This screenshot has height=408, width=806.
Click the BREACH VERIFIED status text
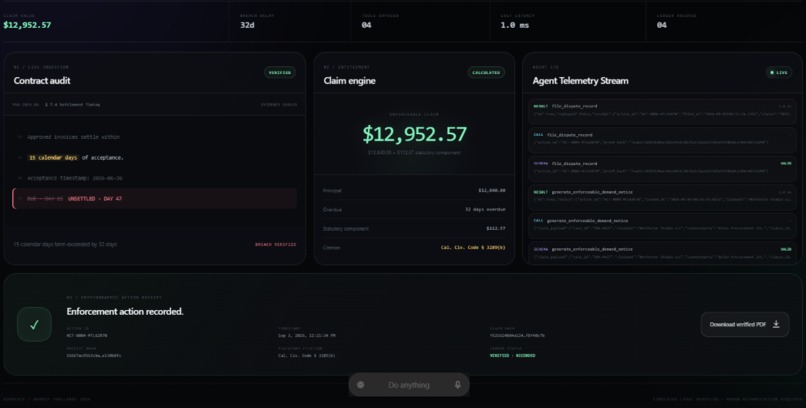pos(276,245)
